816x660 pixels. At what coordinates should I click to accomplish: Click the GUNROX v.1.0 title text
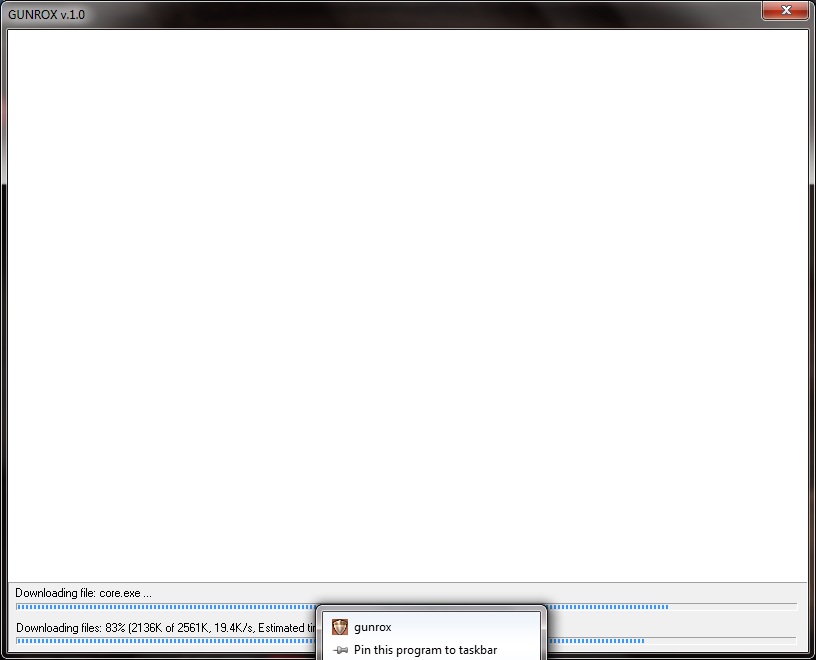pyautogui.click(x=46, y=15)
